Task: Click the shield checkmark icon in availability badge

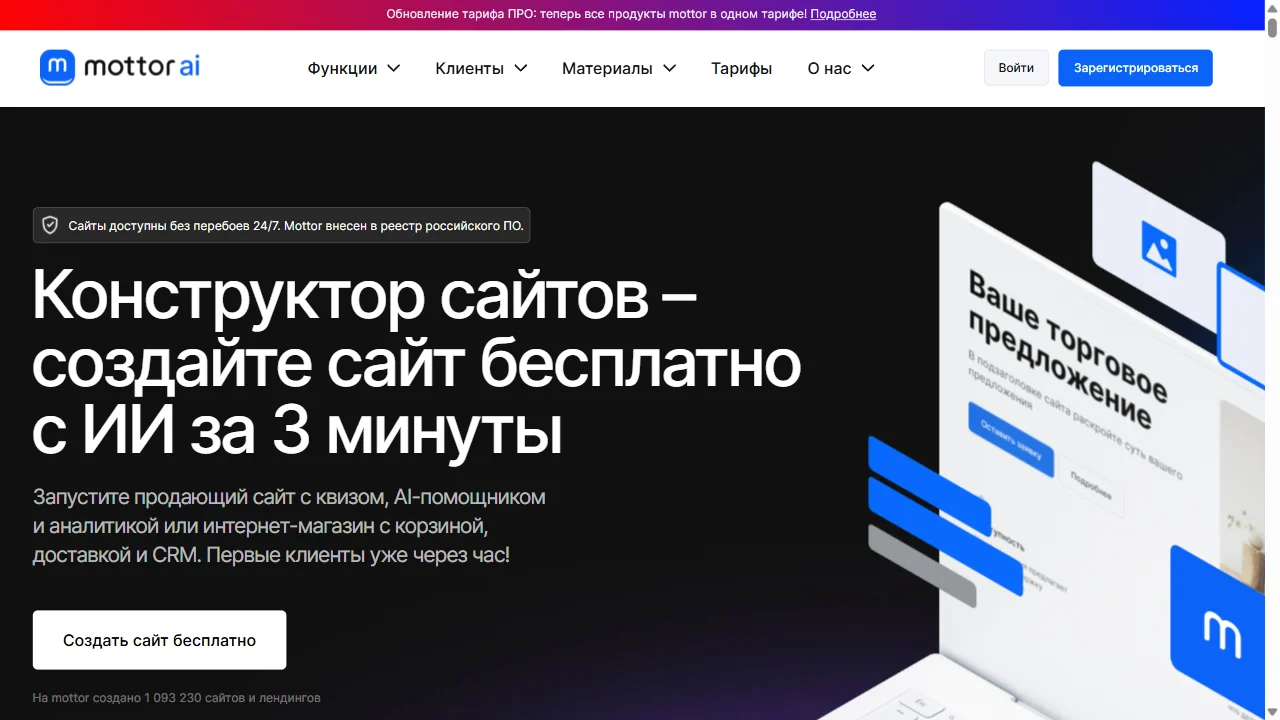Action: 50,225
